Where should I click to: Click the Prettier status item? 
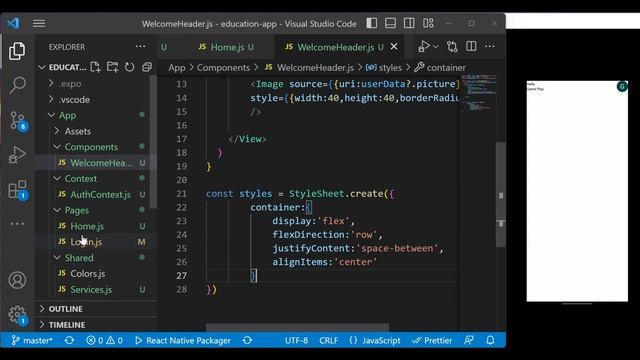pos(432,340)
